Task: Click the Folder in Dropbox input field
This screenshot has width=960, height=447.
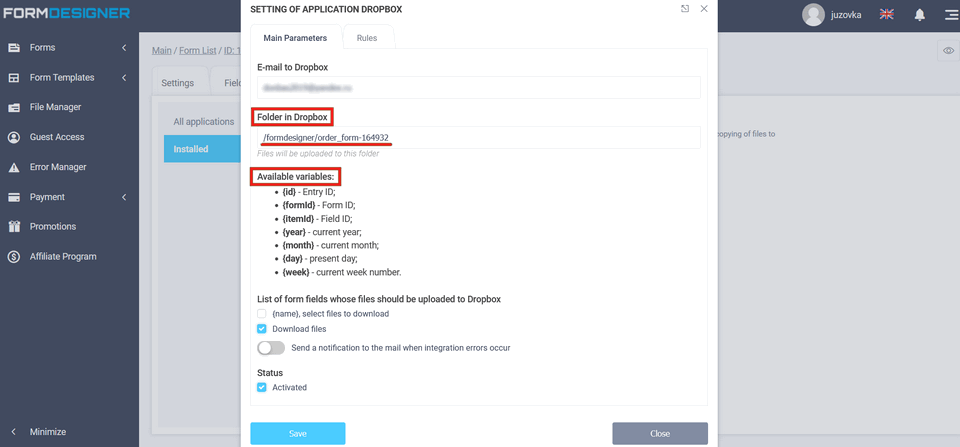Action: (x=478, y=137)
